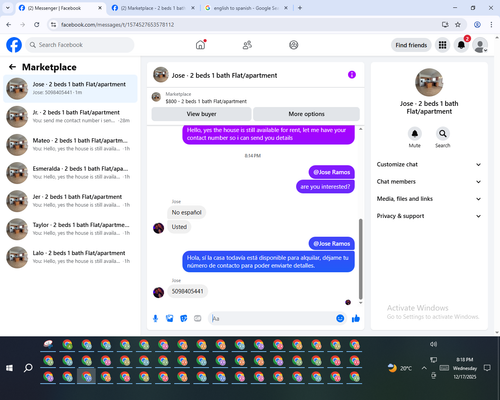View site information icon in address bar
Image resolution: width=500 pixels, height=400 pixels.
[53, 25]
